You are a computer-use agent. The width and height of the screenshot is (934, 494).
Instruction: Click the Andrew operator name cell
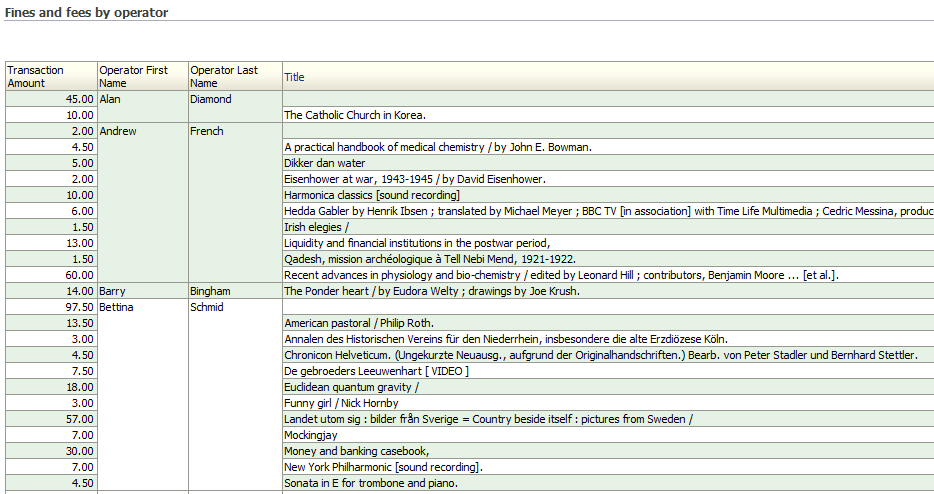pyautogui.click(x=118, y=131)
